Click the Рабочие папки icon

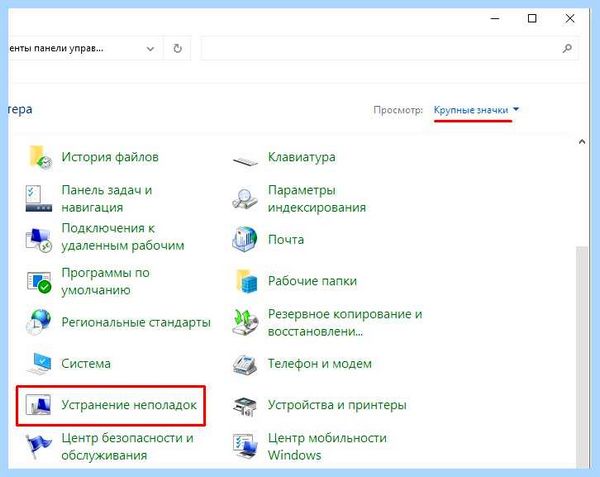pos(246,281)
